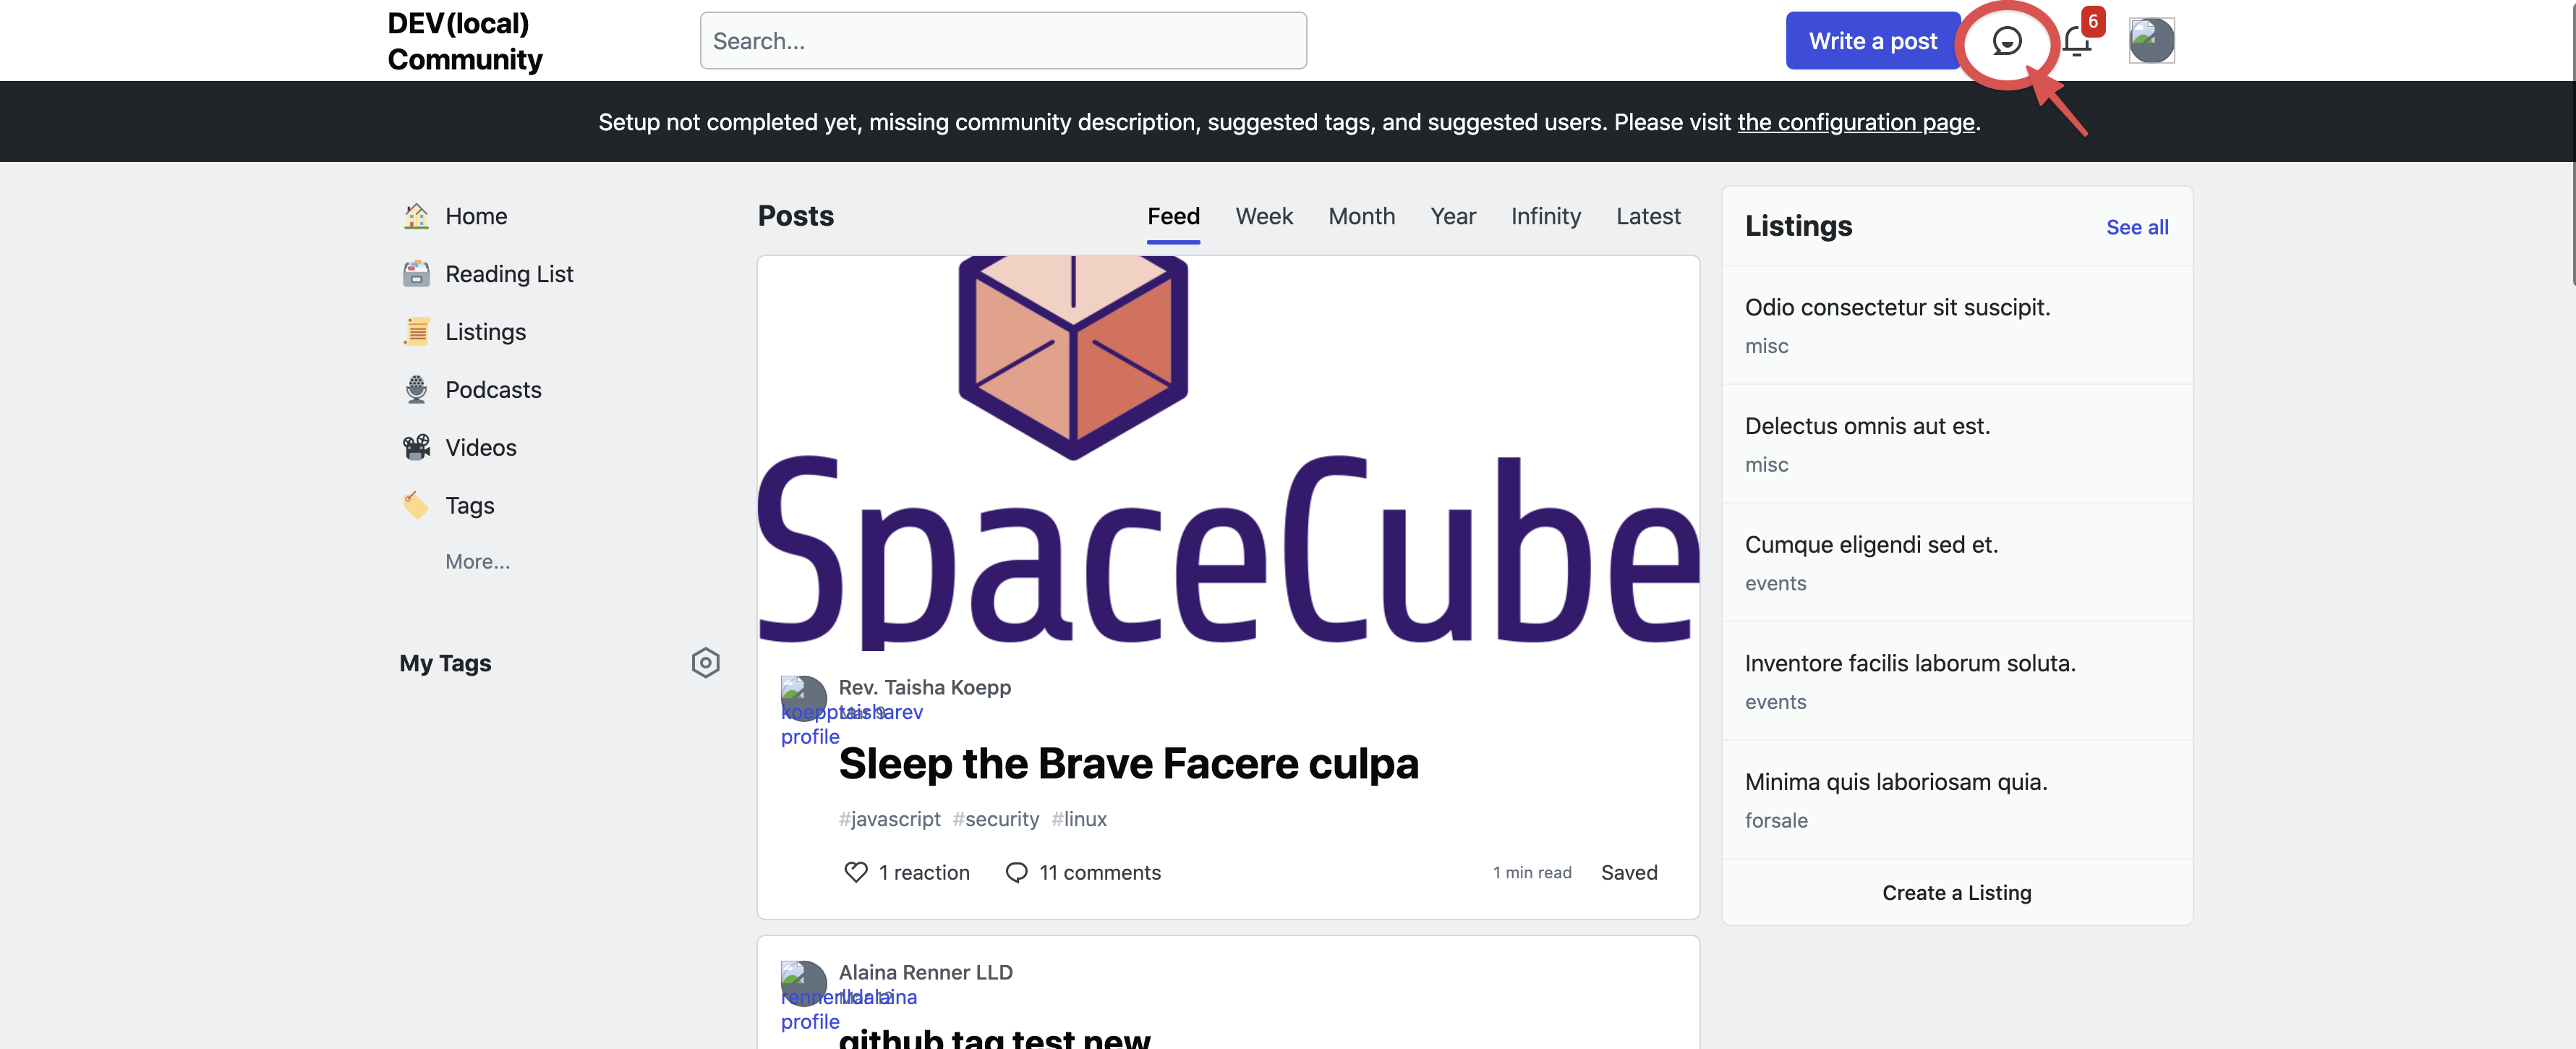Click the Search input field

click(1002, 41)
